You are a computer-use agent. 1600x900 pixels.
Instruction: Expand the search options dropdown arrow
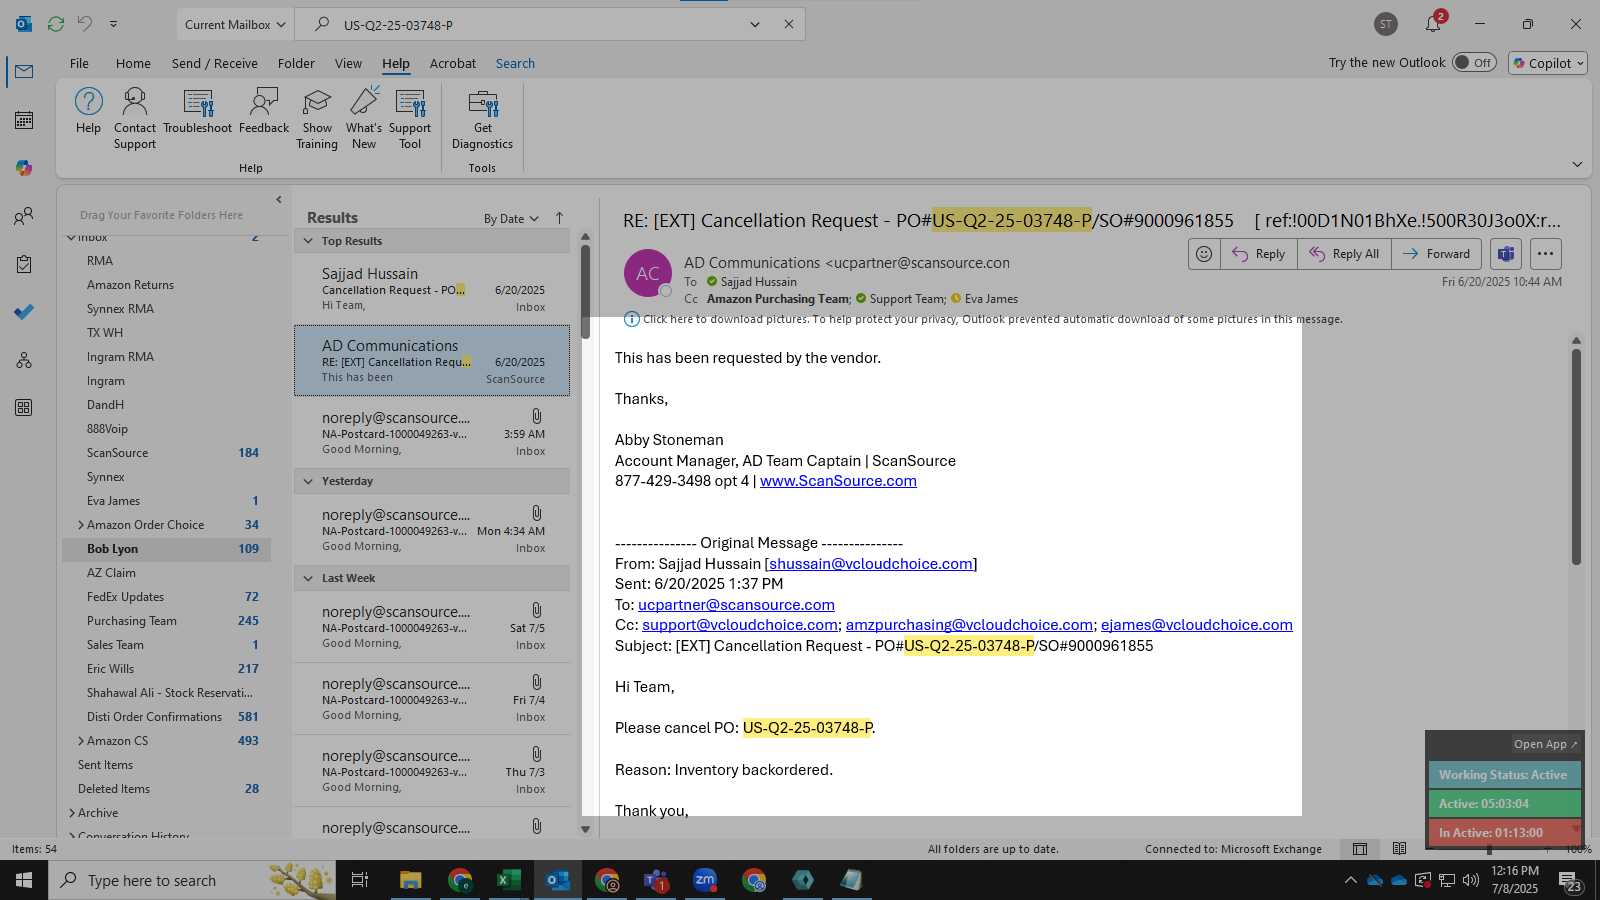(755, 24)
